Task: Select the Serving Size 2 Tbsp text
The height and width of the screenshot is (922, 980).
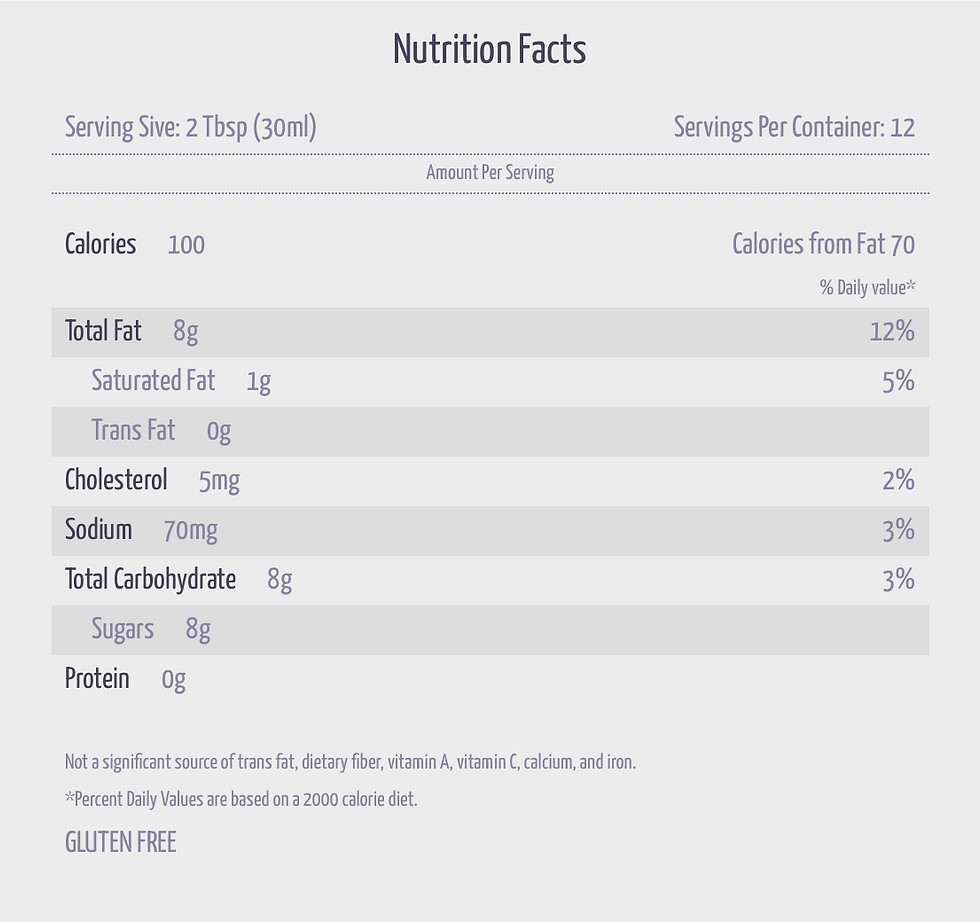Action: (x=191, y=127)
